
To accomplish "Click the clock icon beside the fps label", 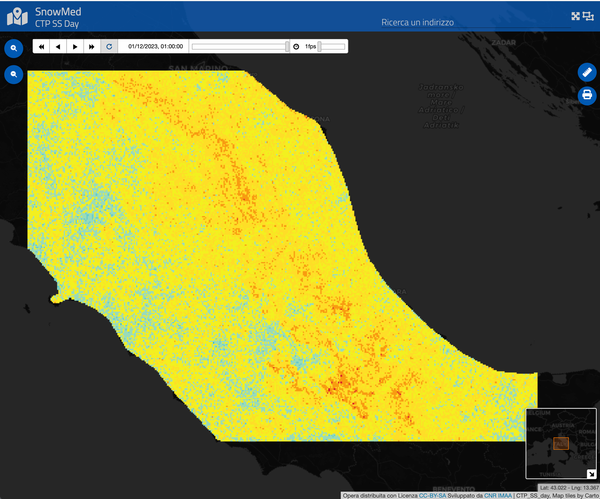I will point(296,46).
